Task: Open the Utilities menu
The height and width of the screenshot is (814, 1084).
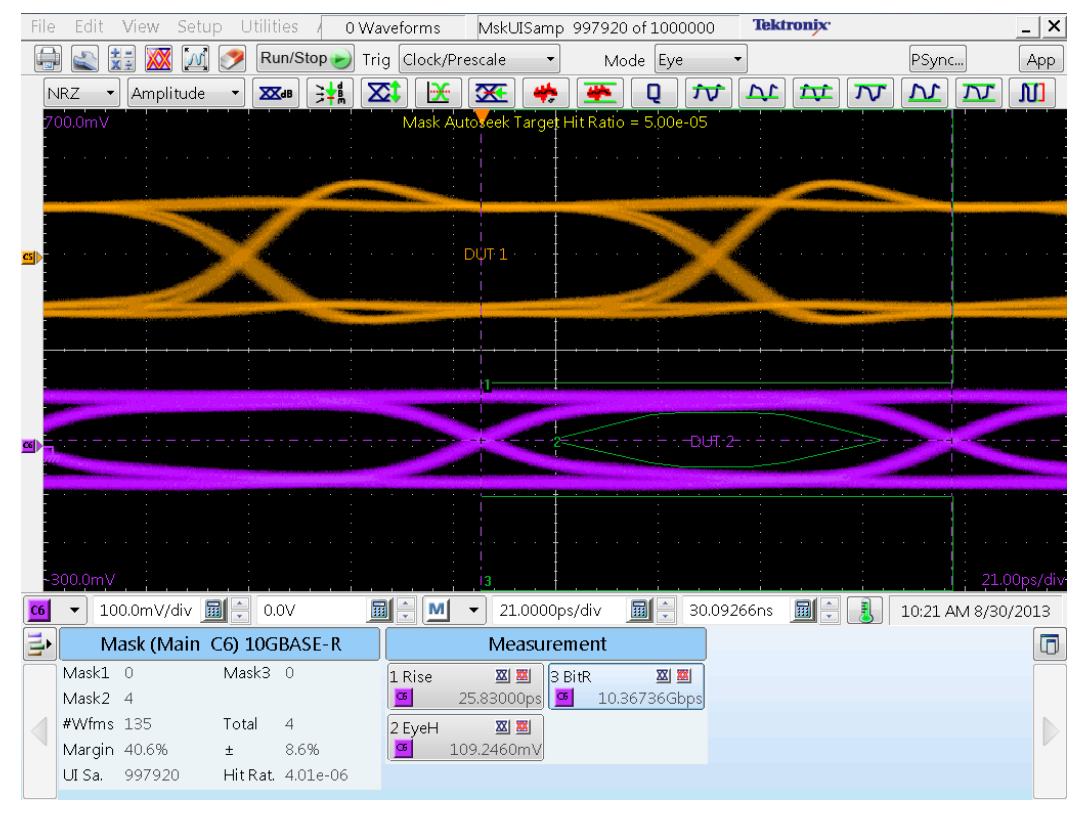Action: tap(269, 27)
